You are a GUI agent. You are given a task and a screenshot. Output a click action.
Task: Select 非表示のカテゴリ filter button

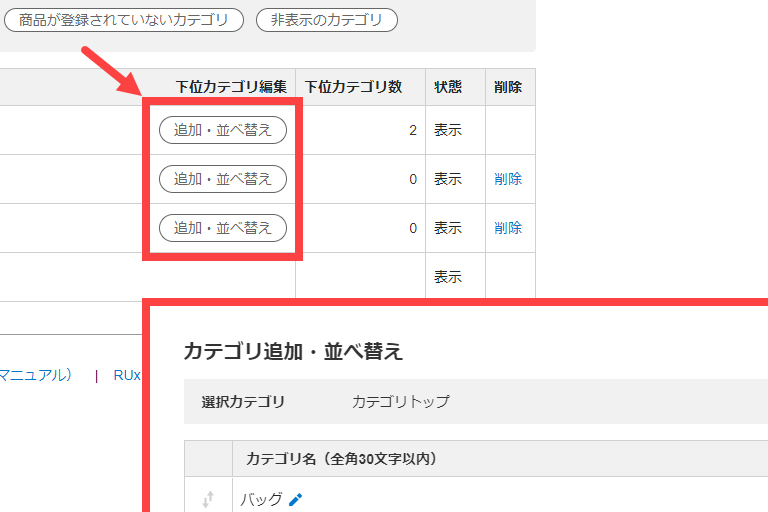click(x=327, y=20)
